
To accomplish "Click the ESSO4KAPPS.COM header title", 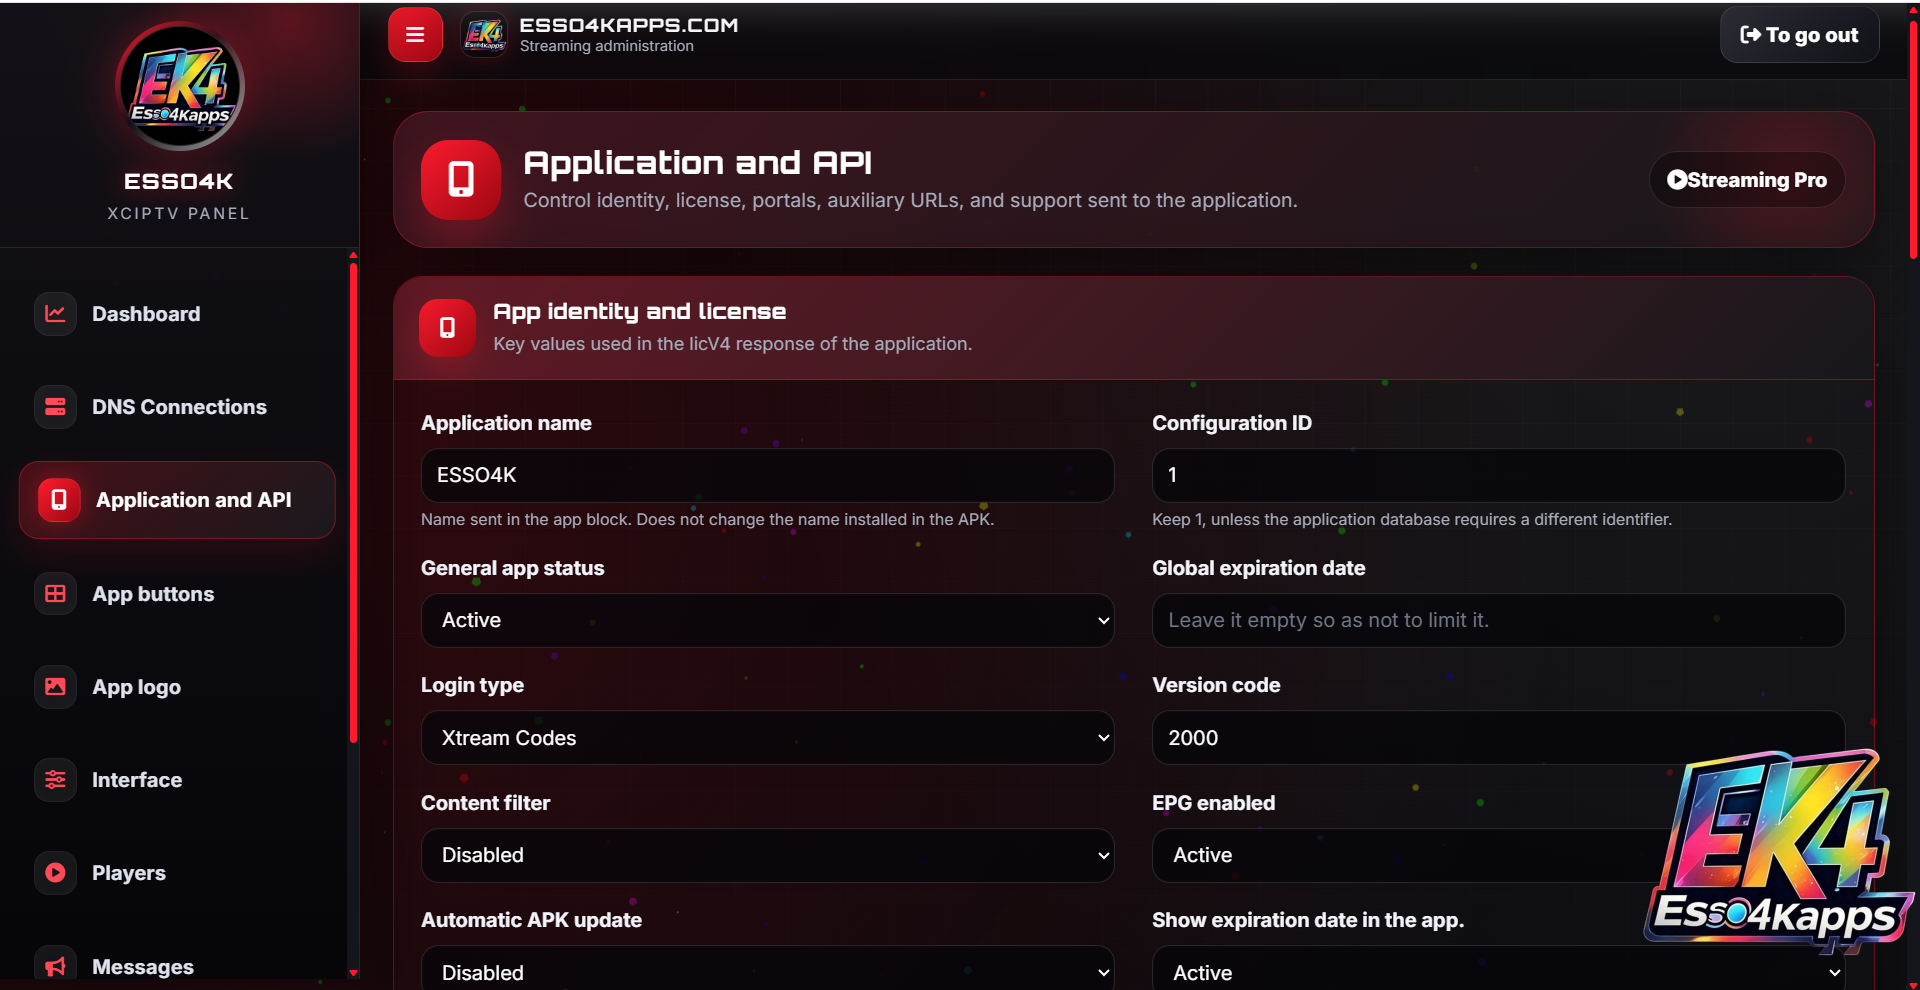I will click(x=629, y=25).
